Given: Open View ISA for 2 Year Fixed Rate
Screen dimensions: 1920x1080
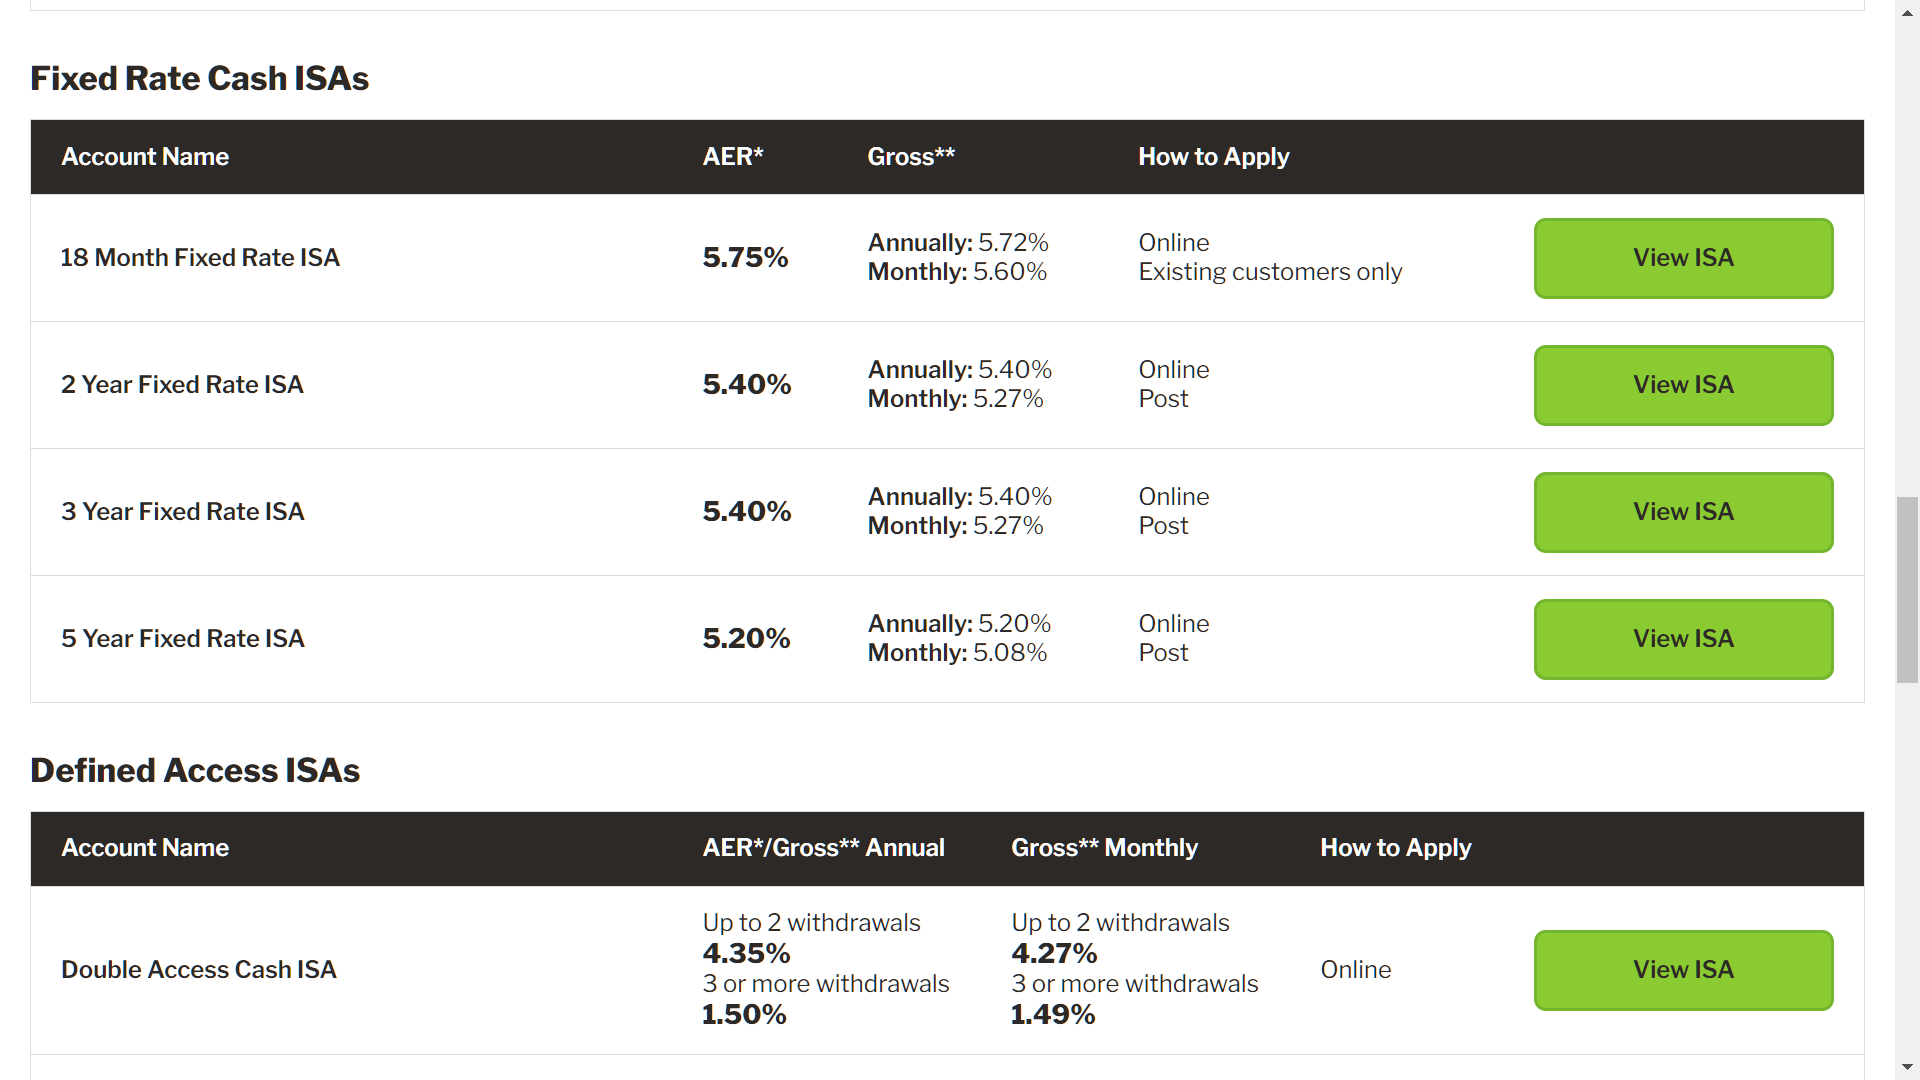Looking at the screenshot, I should click(x=1683, y=385).
